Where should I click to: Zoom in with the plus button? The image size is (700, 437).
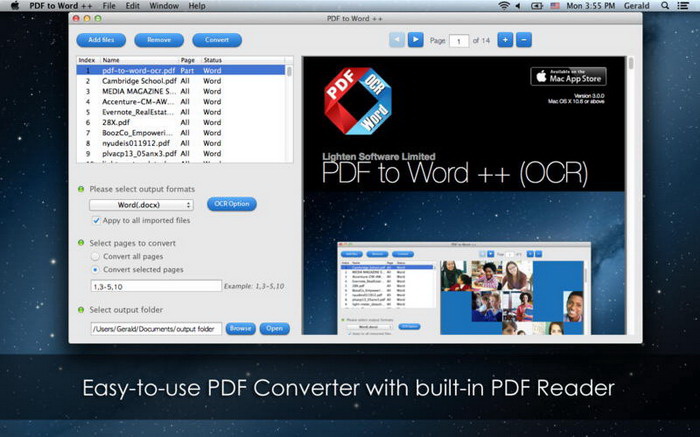[x=505, y=40]
